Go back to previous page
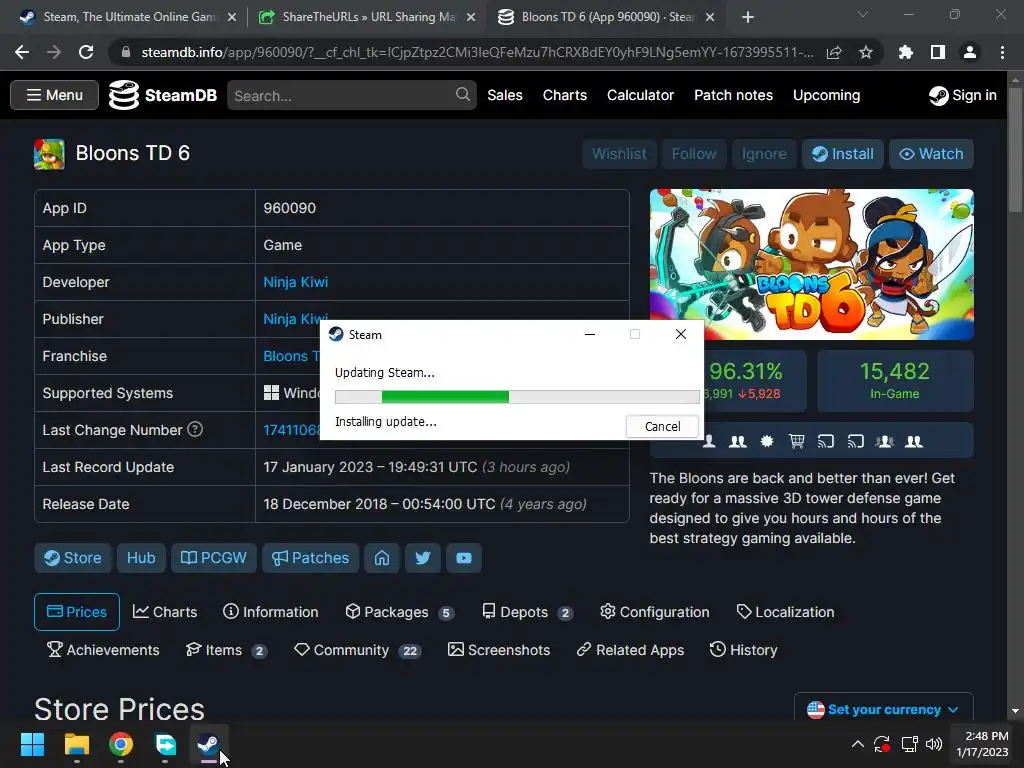The height and width of the screenshot is (768, 1024). pyautogui.click(x=22, y=52)
